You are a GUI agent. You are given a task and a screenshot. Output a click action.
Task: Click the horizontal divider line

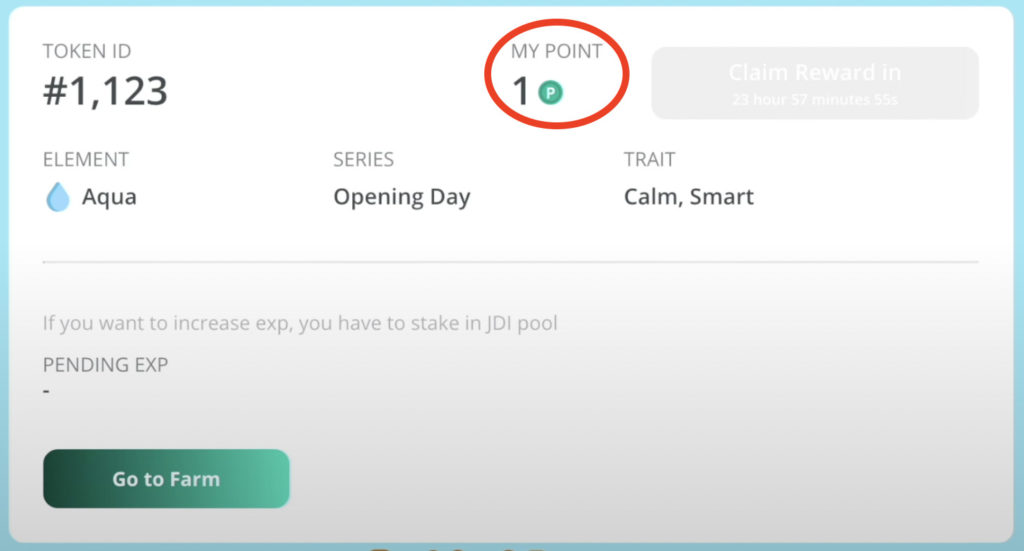pos(511,262)
